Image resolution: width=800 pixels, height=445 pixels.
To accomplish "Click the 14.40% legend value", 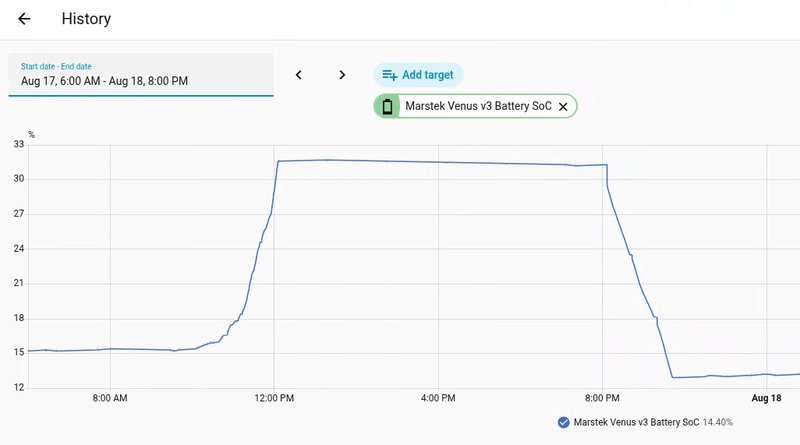I will click(x=717, y=423).
